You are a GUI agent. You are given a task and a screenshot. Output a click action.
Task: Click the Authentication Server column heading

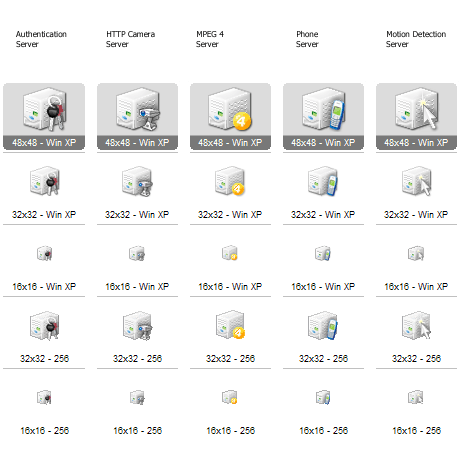(41, 39)
